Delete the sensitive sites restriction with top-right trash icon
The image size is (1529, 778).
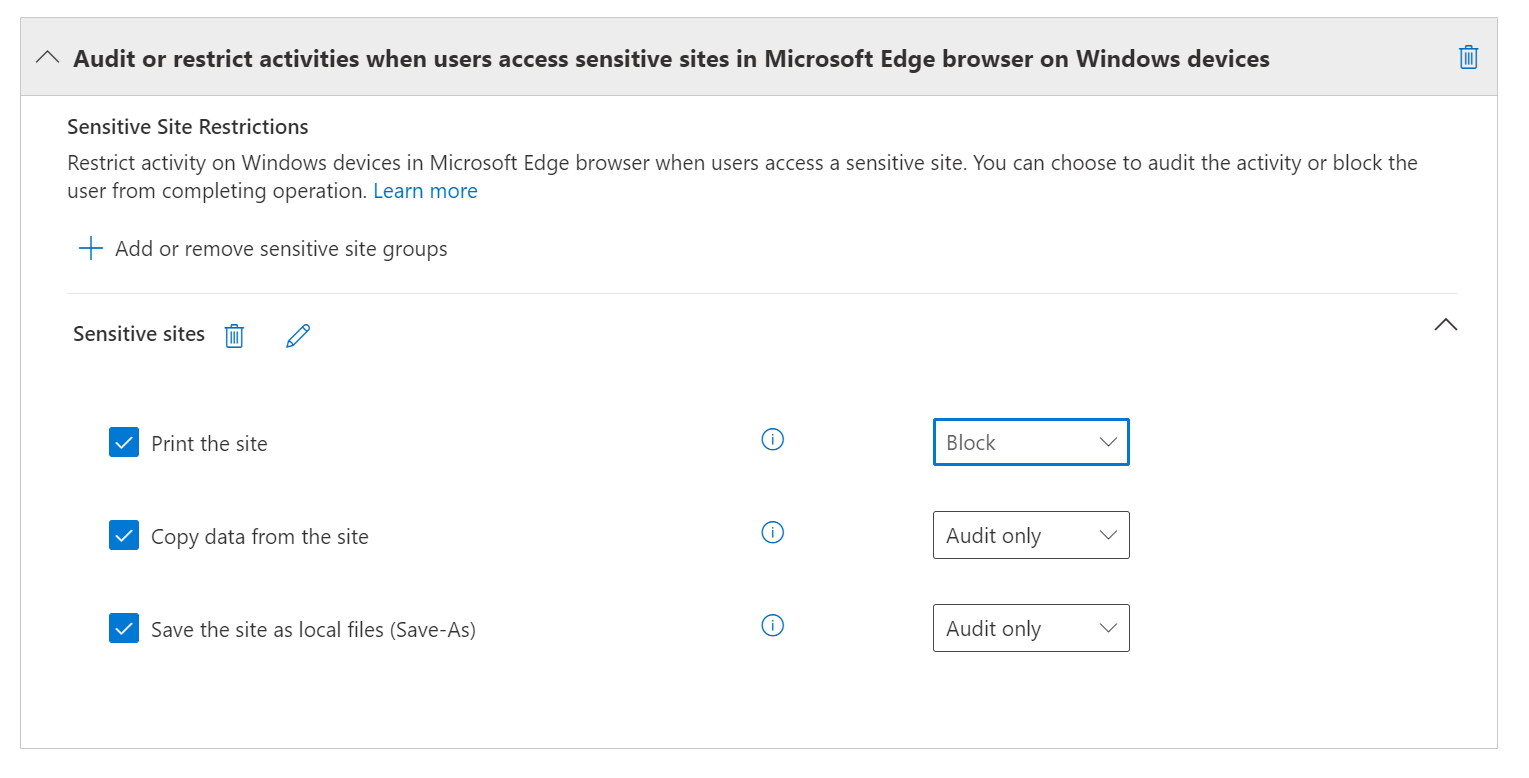click(x=1468, y=57)
